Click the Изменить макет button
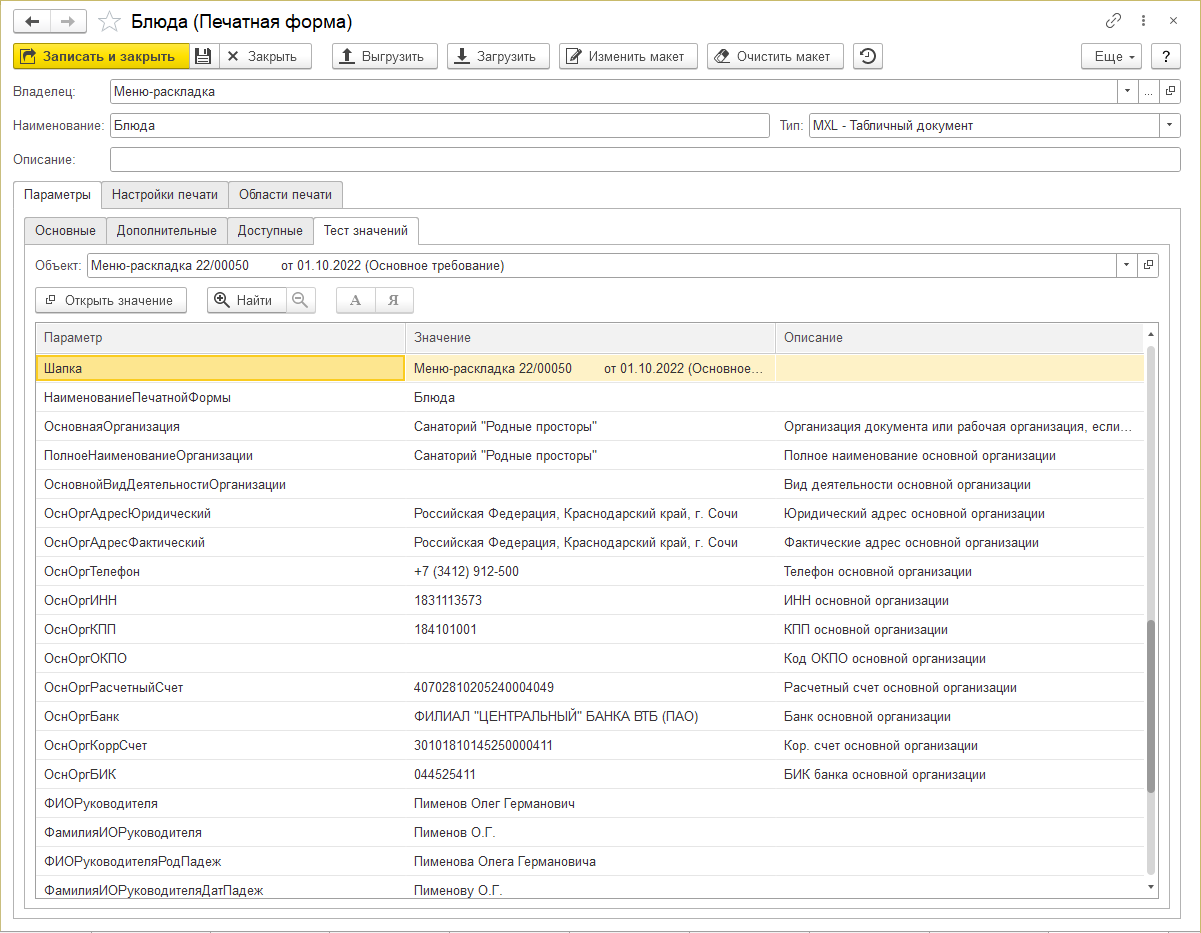The image size is (1201, 933). [x=627, y=57]
